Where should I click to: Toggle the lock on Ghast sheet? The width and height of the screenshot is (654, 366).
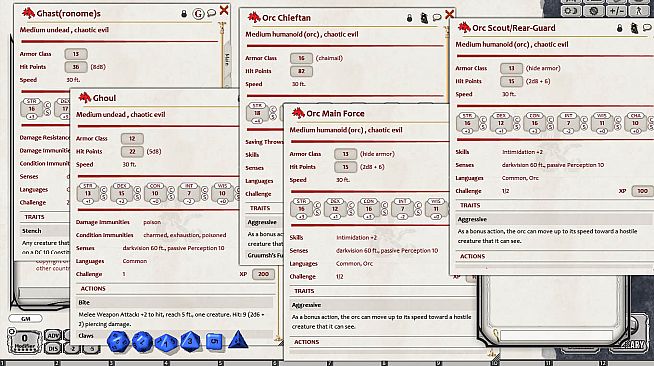[184, 14]
